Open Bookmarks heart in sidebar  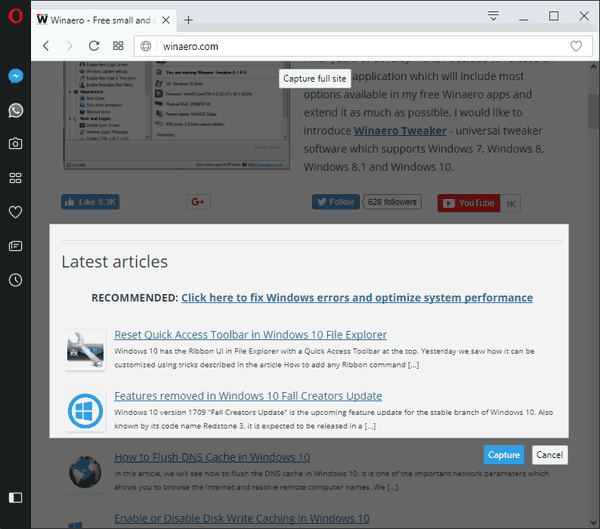tap(15, 212)
